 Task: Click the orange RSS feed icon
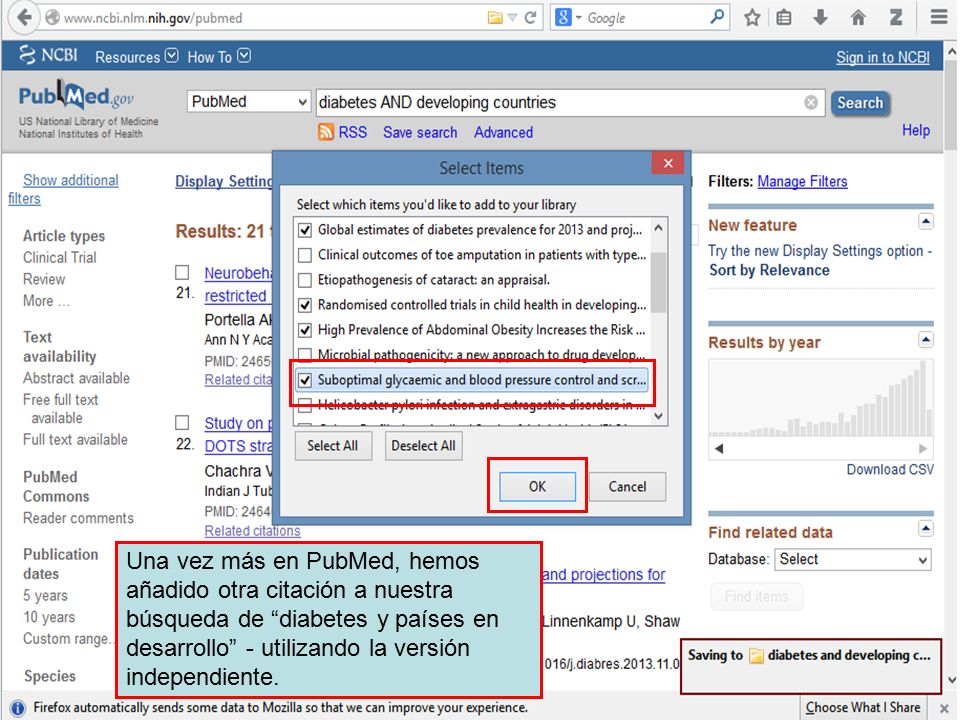click(x=326, y=132)
